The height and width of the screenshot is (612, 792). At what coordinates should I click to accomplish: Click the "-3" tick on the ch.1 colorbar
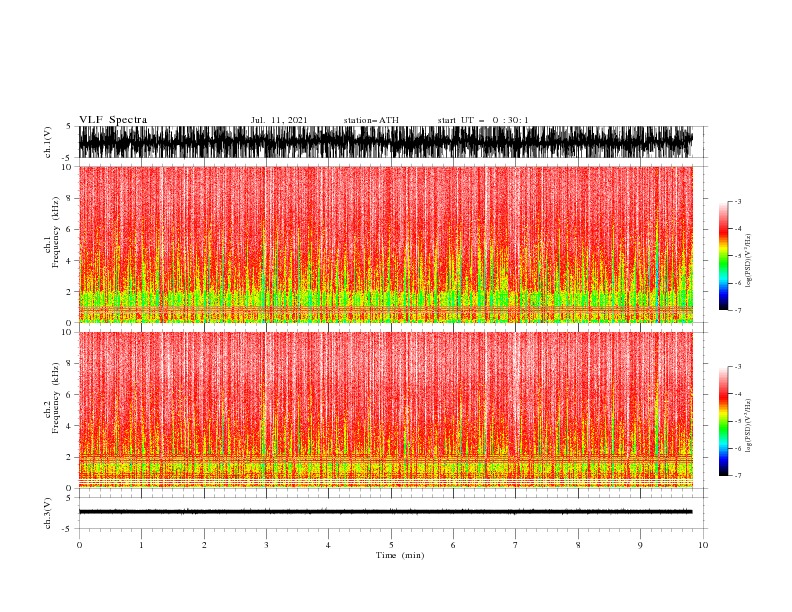(737, 201)
